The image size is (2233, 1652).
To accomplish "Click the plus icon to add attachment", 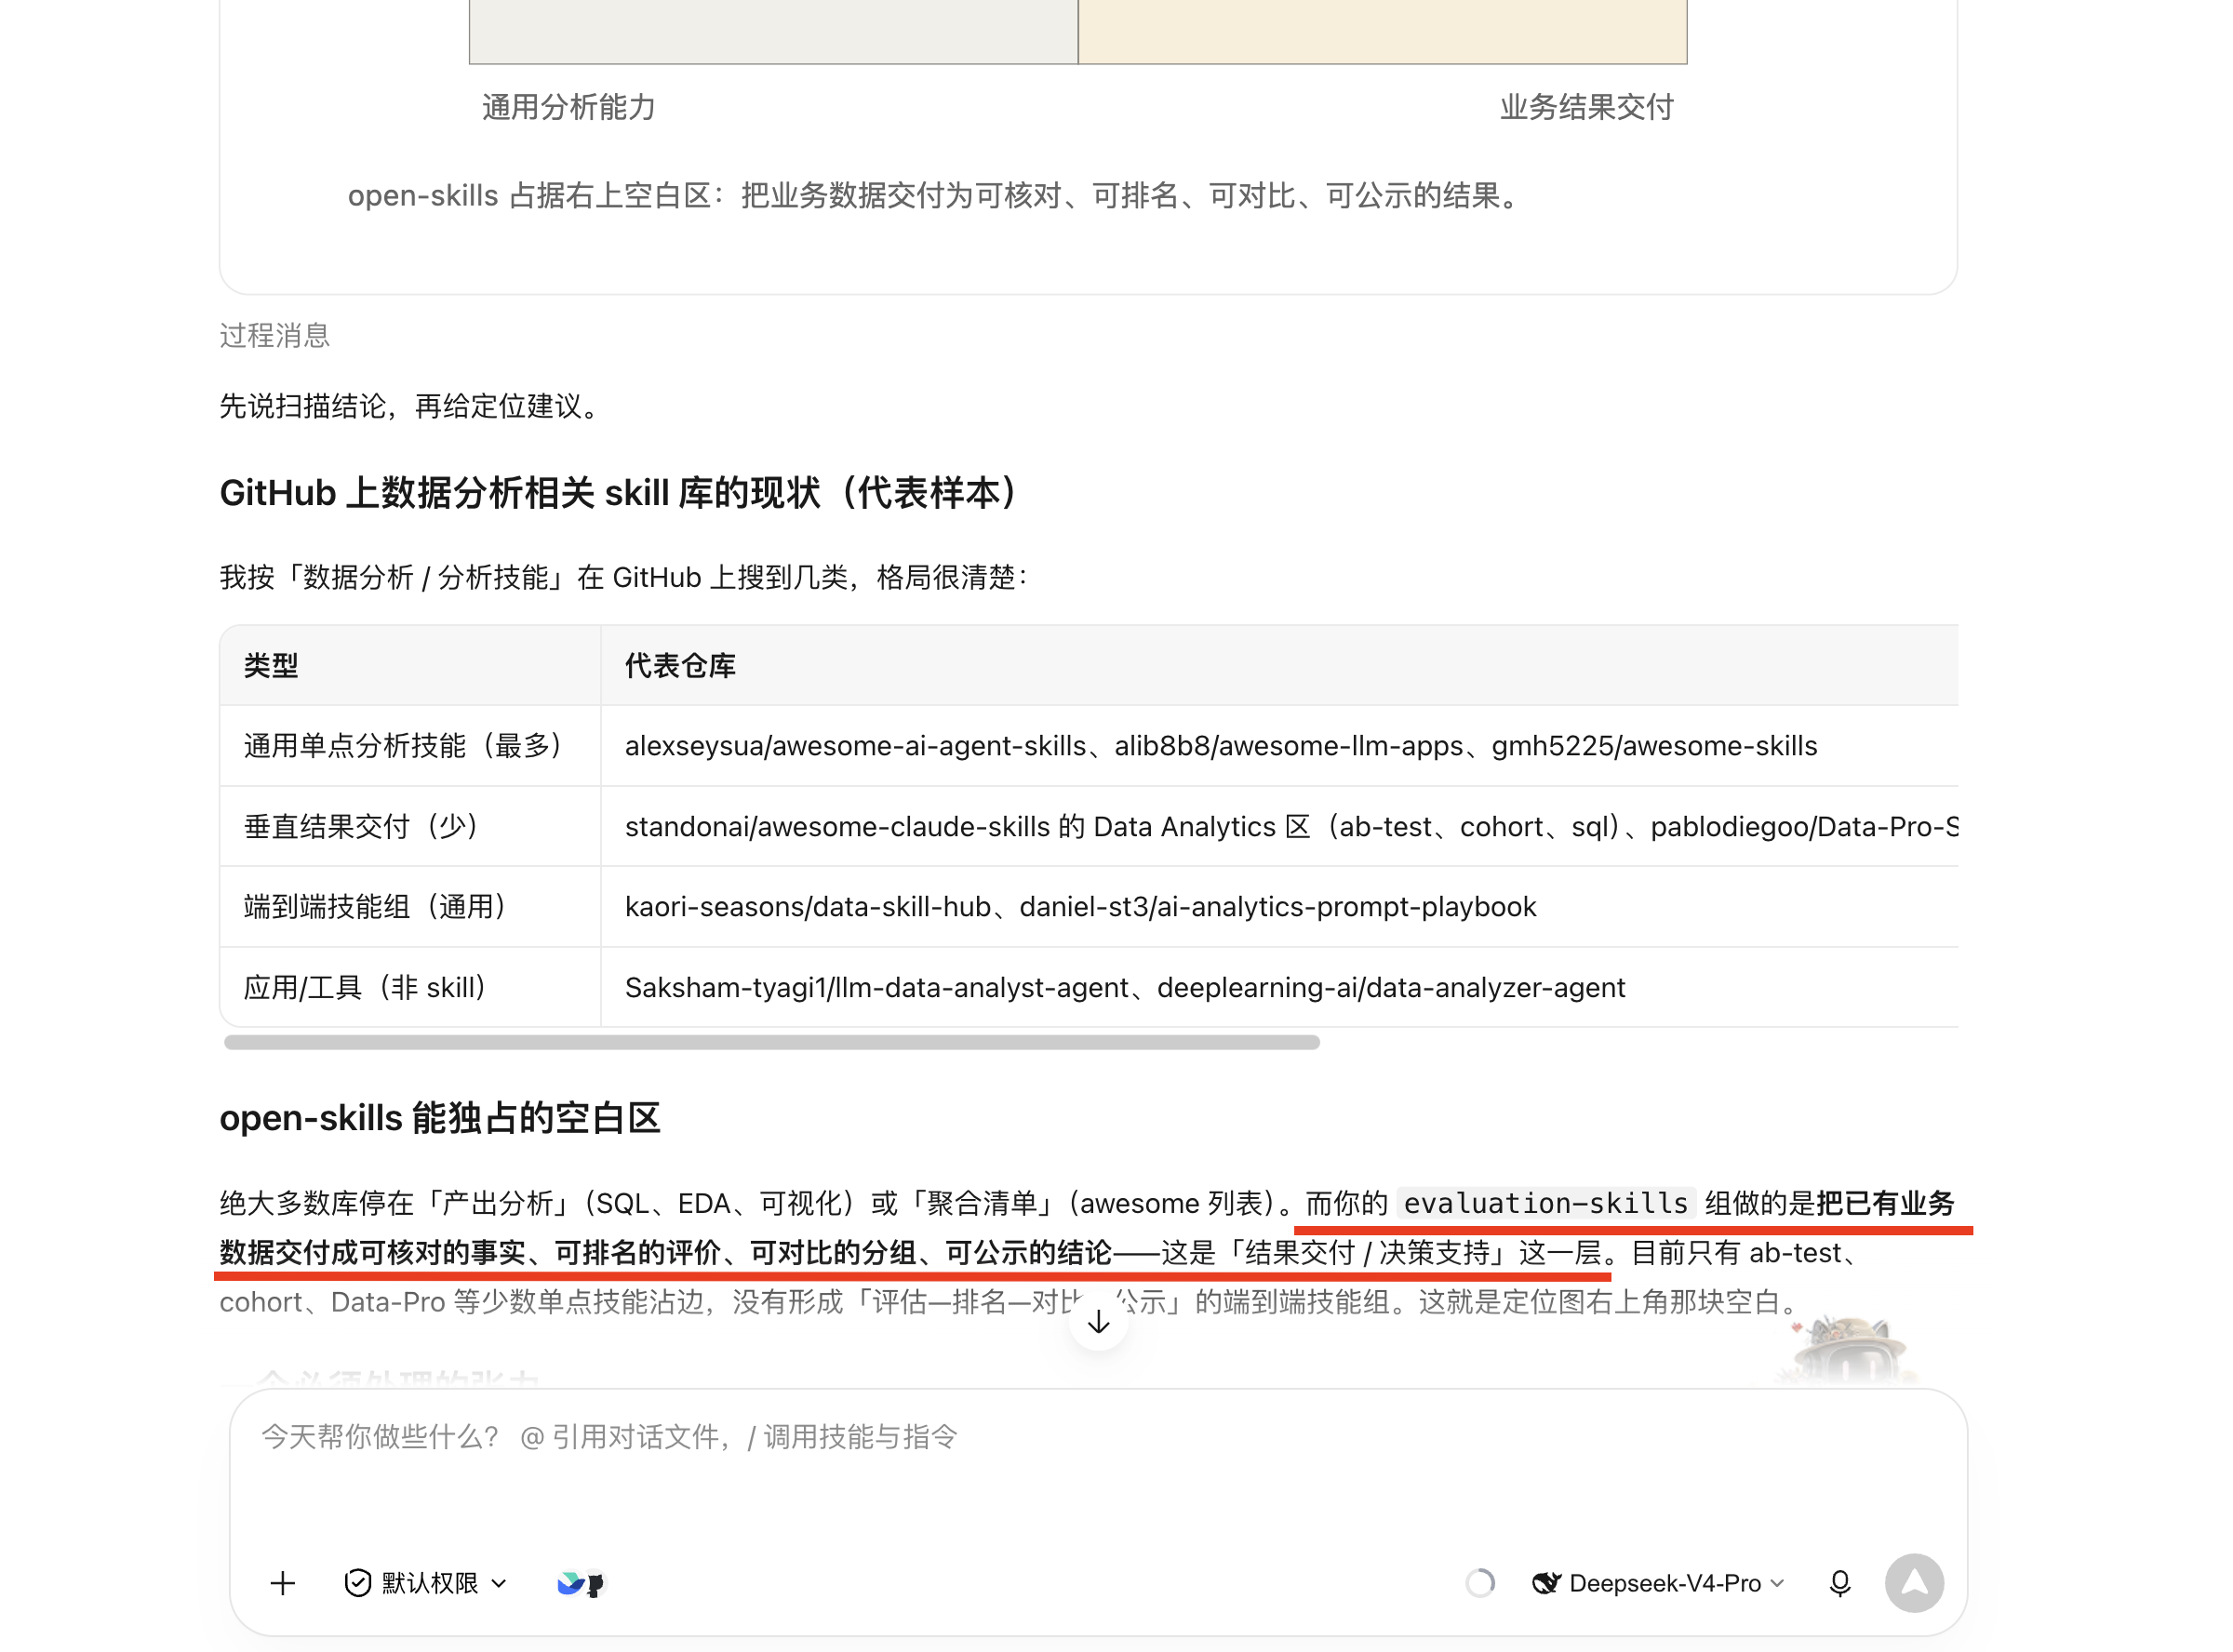I will 283,1583.
